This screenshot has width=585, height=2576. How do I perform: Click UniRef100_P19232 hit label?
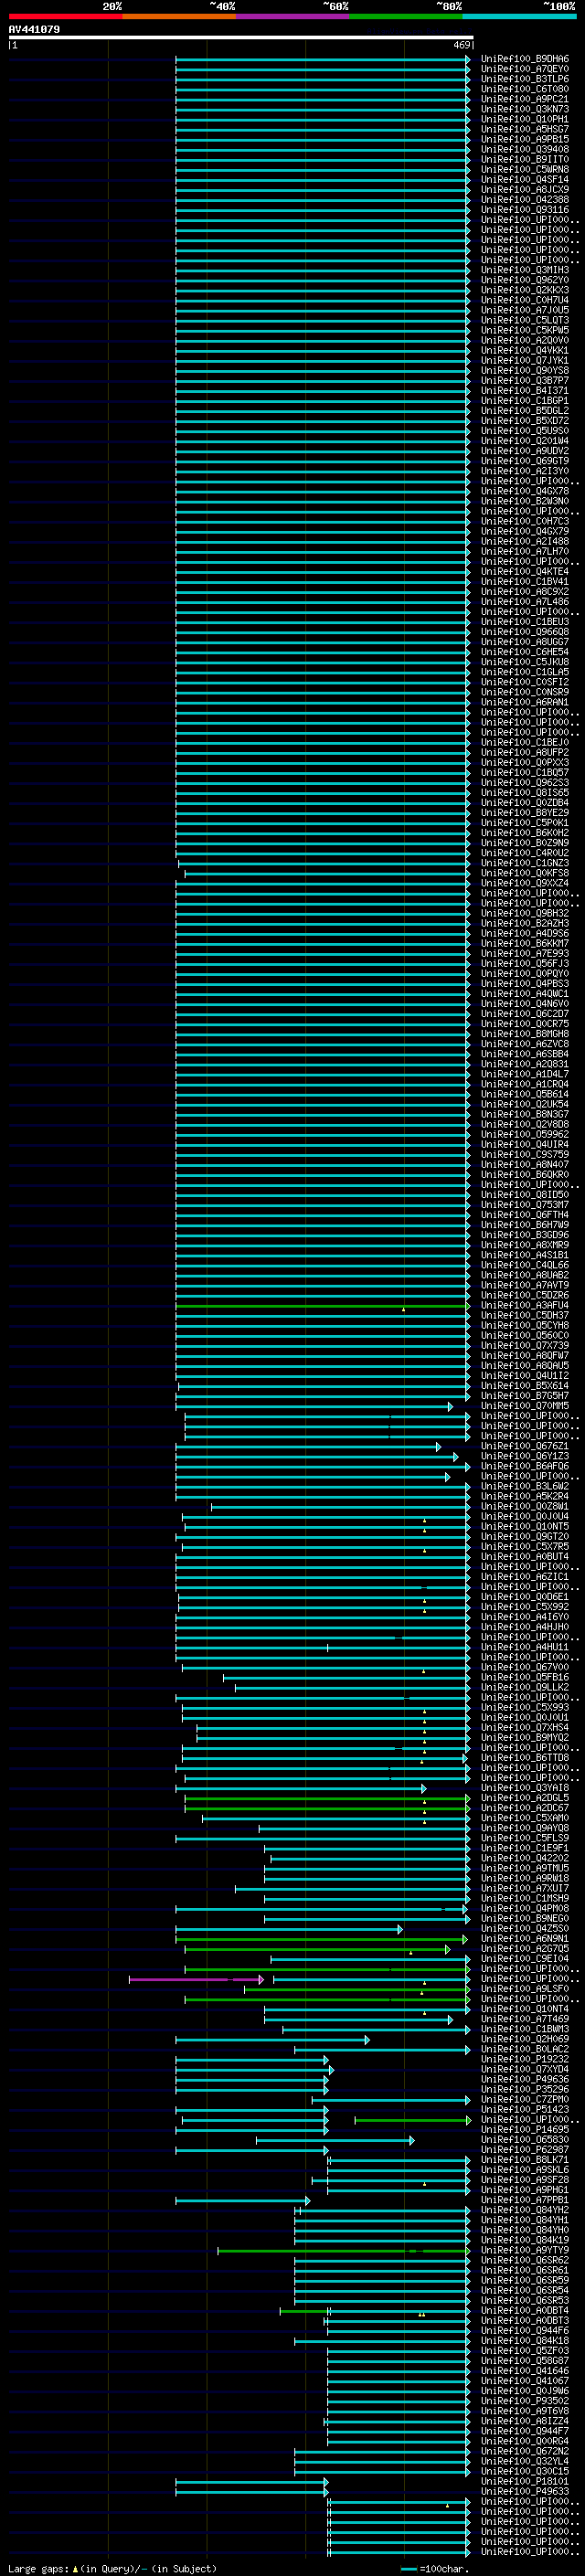(x=525, y=2059)
